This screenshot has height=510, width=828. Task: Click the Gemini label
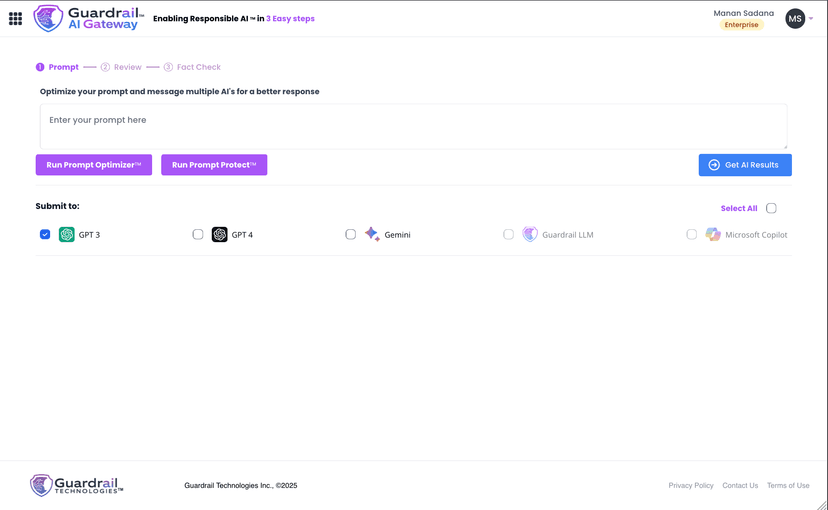[x=397, y=235]
